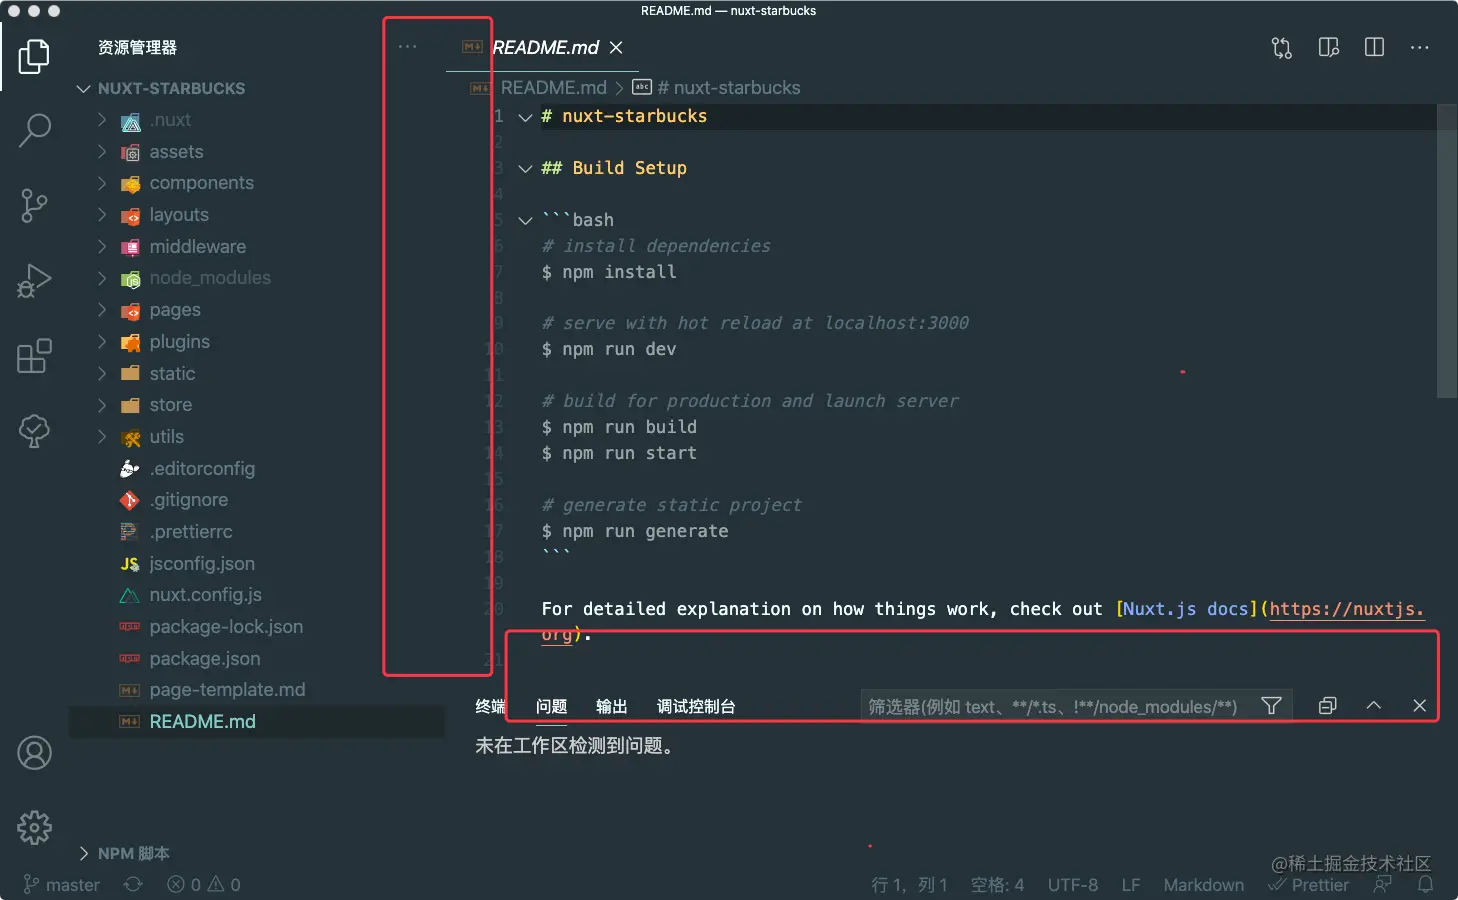Switch to the 调试控制台 debug console tab
1458x900 pixels.
696,706
